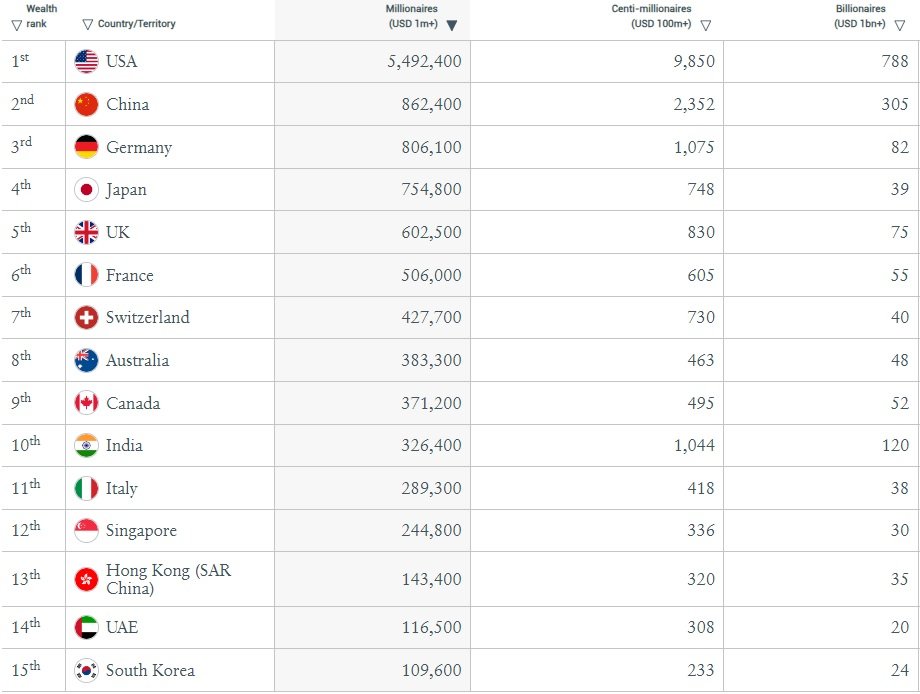The height and width of the screenshot is (694, 920).
Task: Click the India flag icon
Action: tap(86, 445)
